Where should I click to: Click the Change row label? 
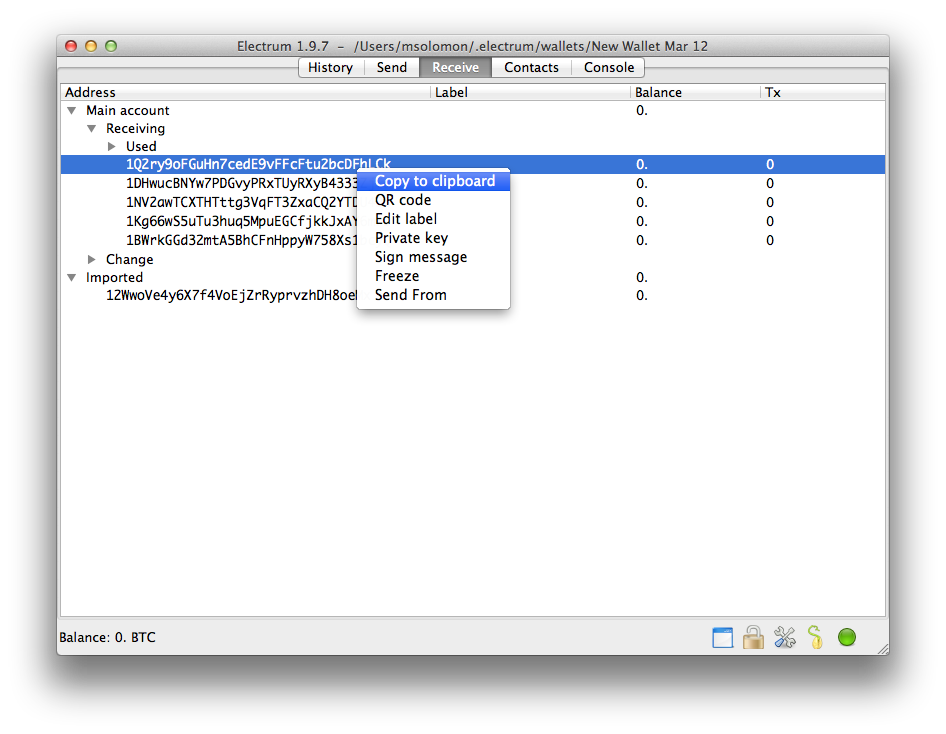pyautogui.click(x=130, y=259)
